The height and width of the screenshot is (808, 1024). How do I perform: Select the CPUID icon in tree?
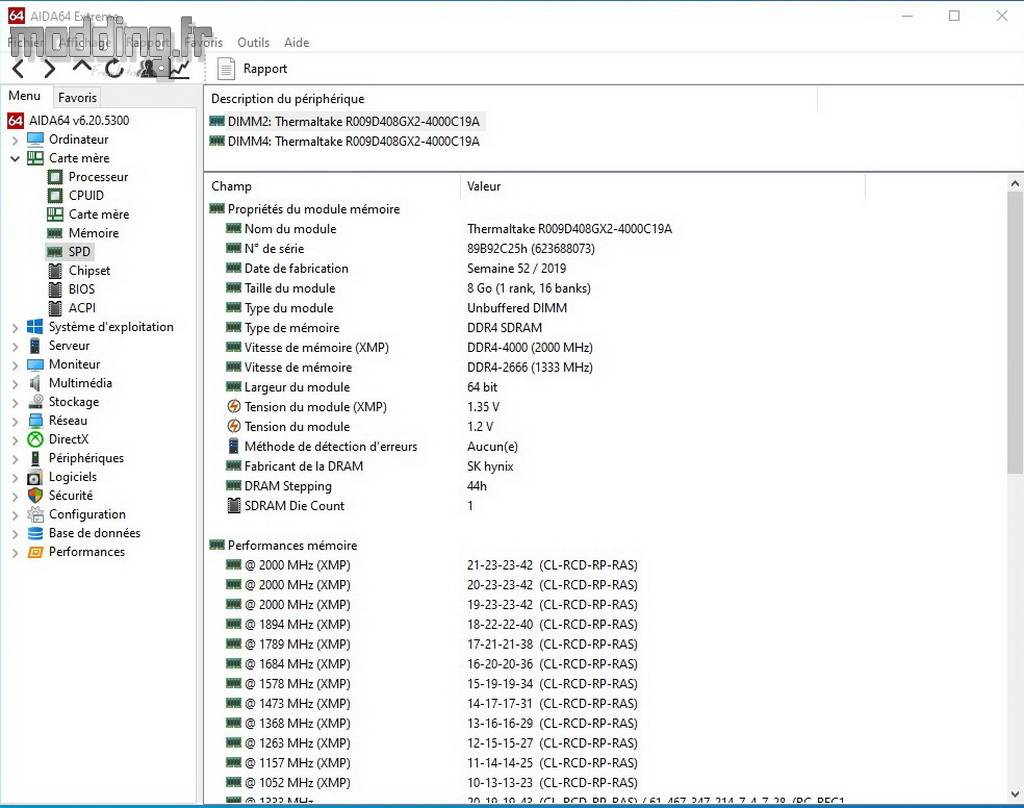56,195
